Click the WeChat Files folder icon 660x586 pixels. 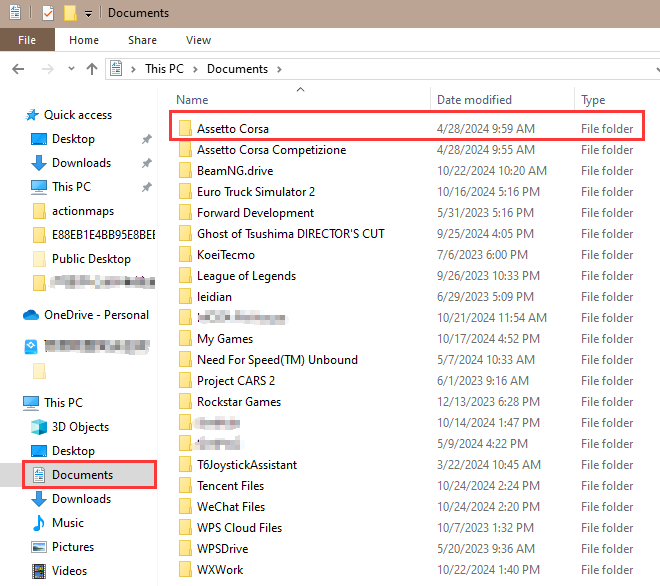click(x=185, y=507)
